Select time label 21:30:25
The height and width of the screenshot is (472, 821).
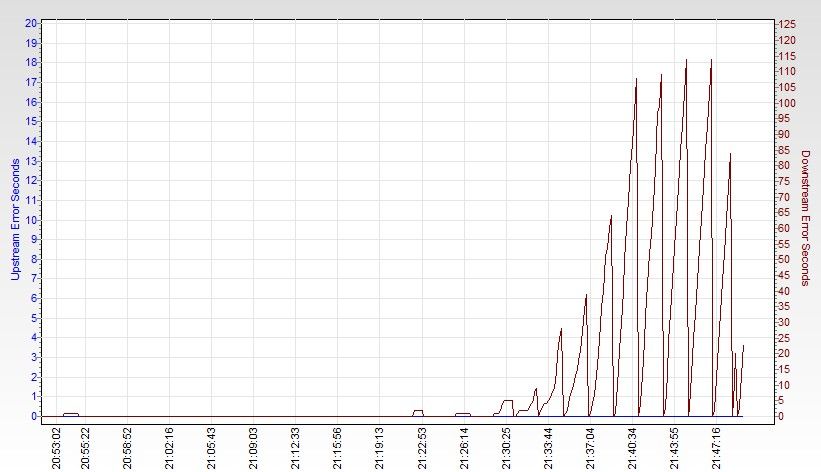coord(506,448)
